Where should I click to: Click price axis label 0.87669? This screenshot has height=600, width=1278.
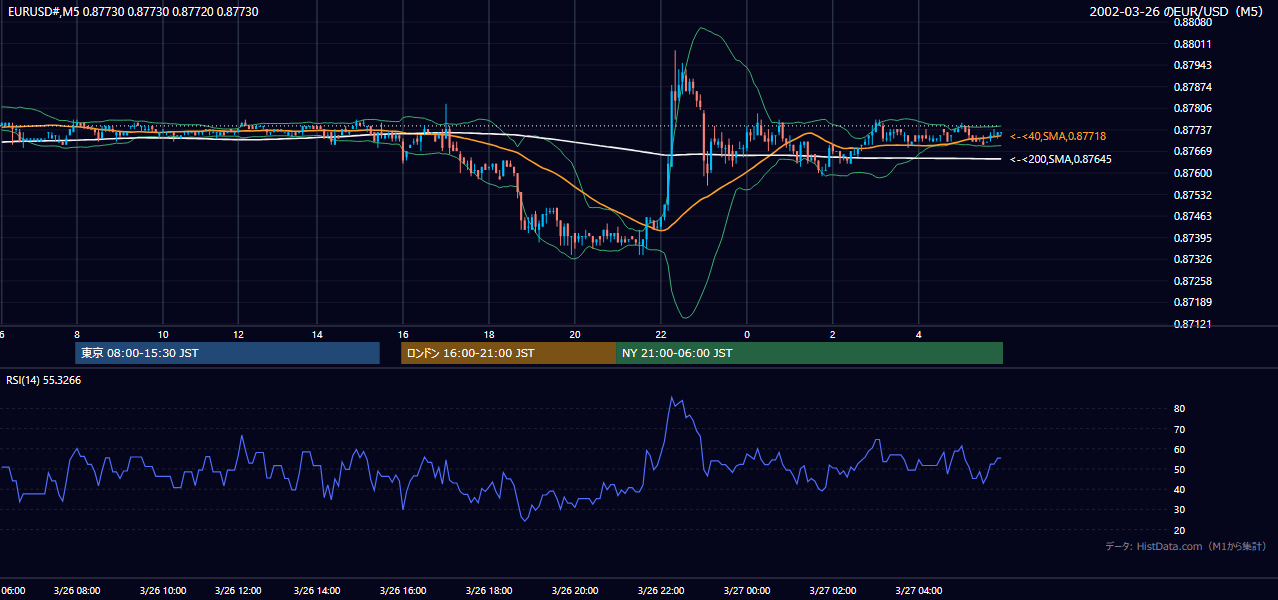[x=1193, y=151]
